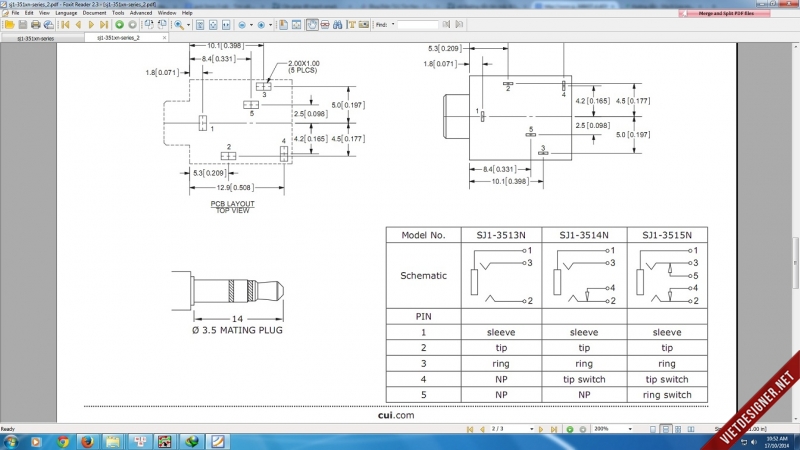Viewport: 800px width, 450px height.
Task: Go to the first page using toolbar arrow
Action: [x=66, y=23]
